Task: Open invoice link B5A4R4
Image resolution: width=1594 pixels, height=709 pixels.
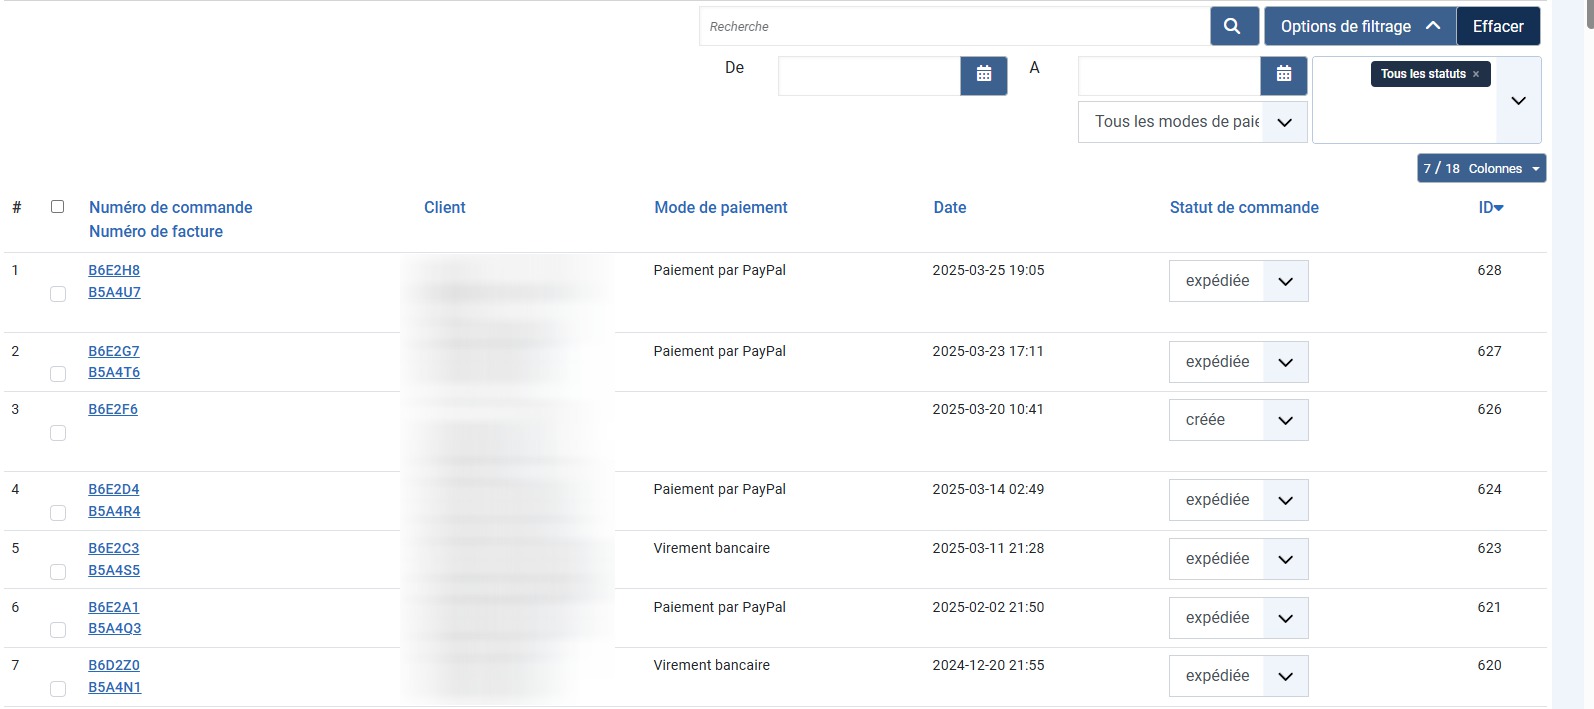Action: pos(114,511)
